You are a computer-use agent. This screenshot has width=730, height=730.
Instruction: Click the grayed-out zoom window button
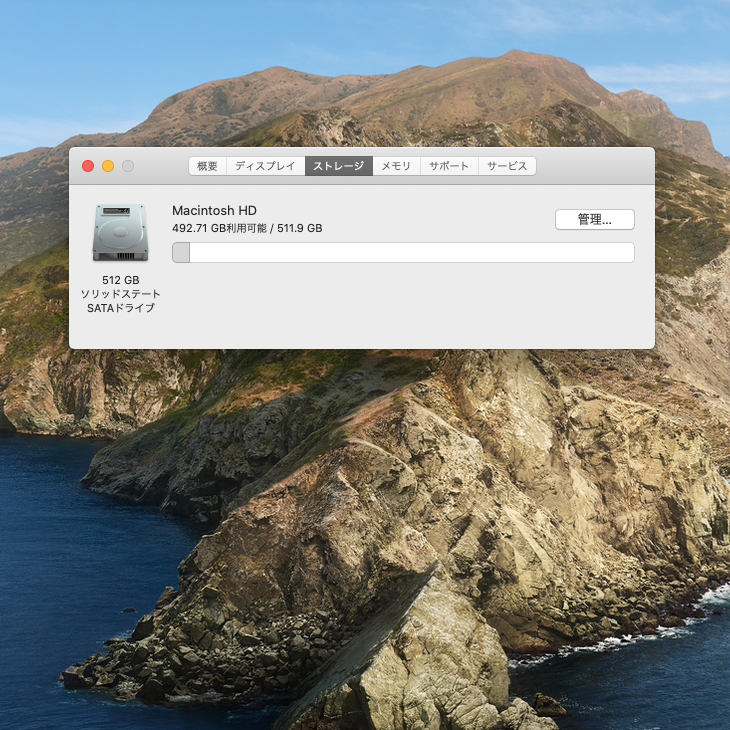coord(128,166)
